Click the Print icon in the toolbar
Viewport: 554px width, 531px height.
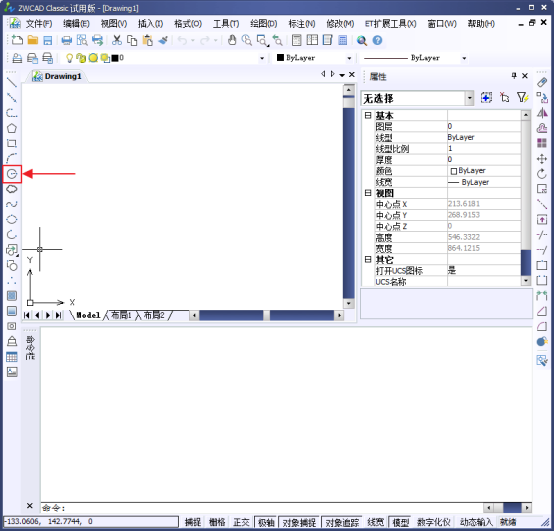(x=66, y=40)
